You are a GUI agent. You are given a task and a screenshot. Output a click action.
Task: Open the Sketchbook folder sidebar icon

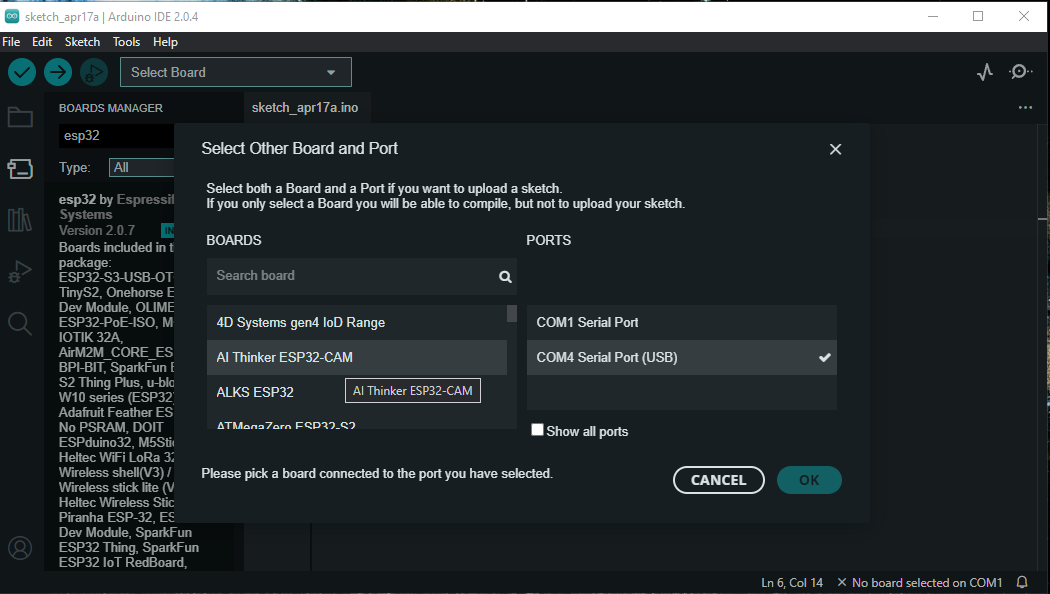(20, 117)
